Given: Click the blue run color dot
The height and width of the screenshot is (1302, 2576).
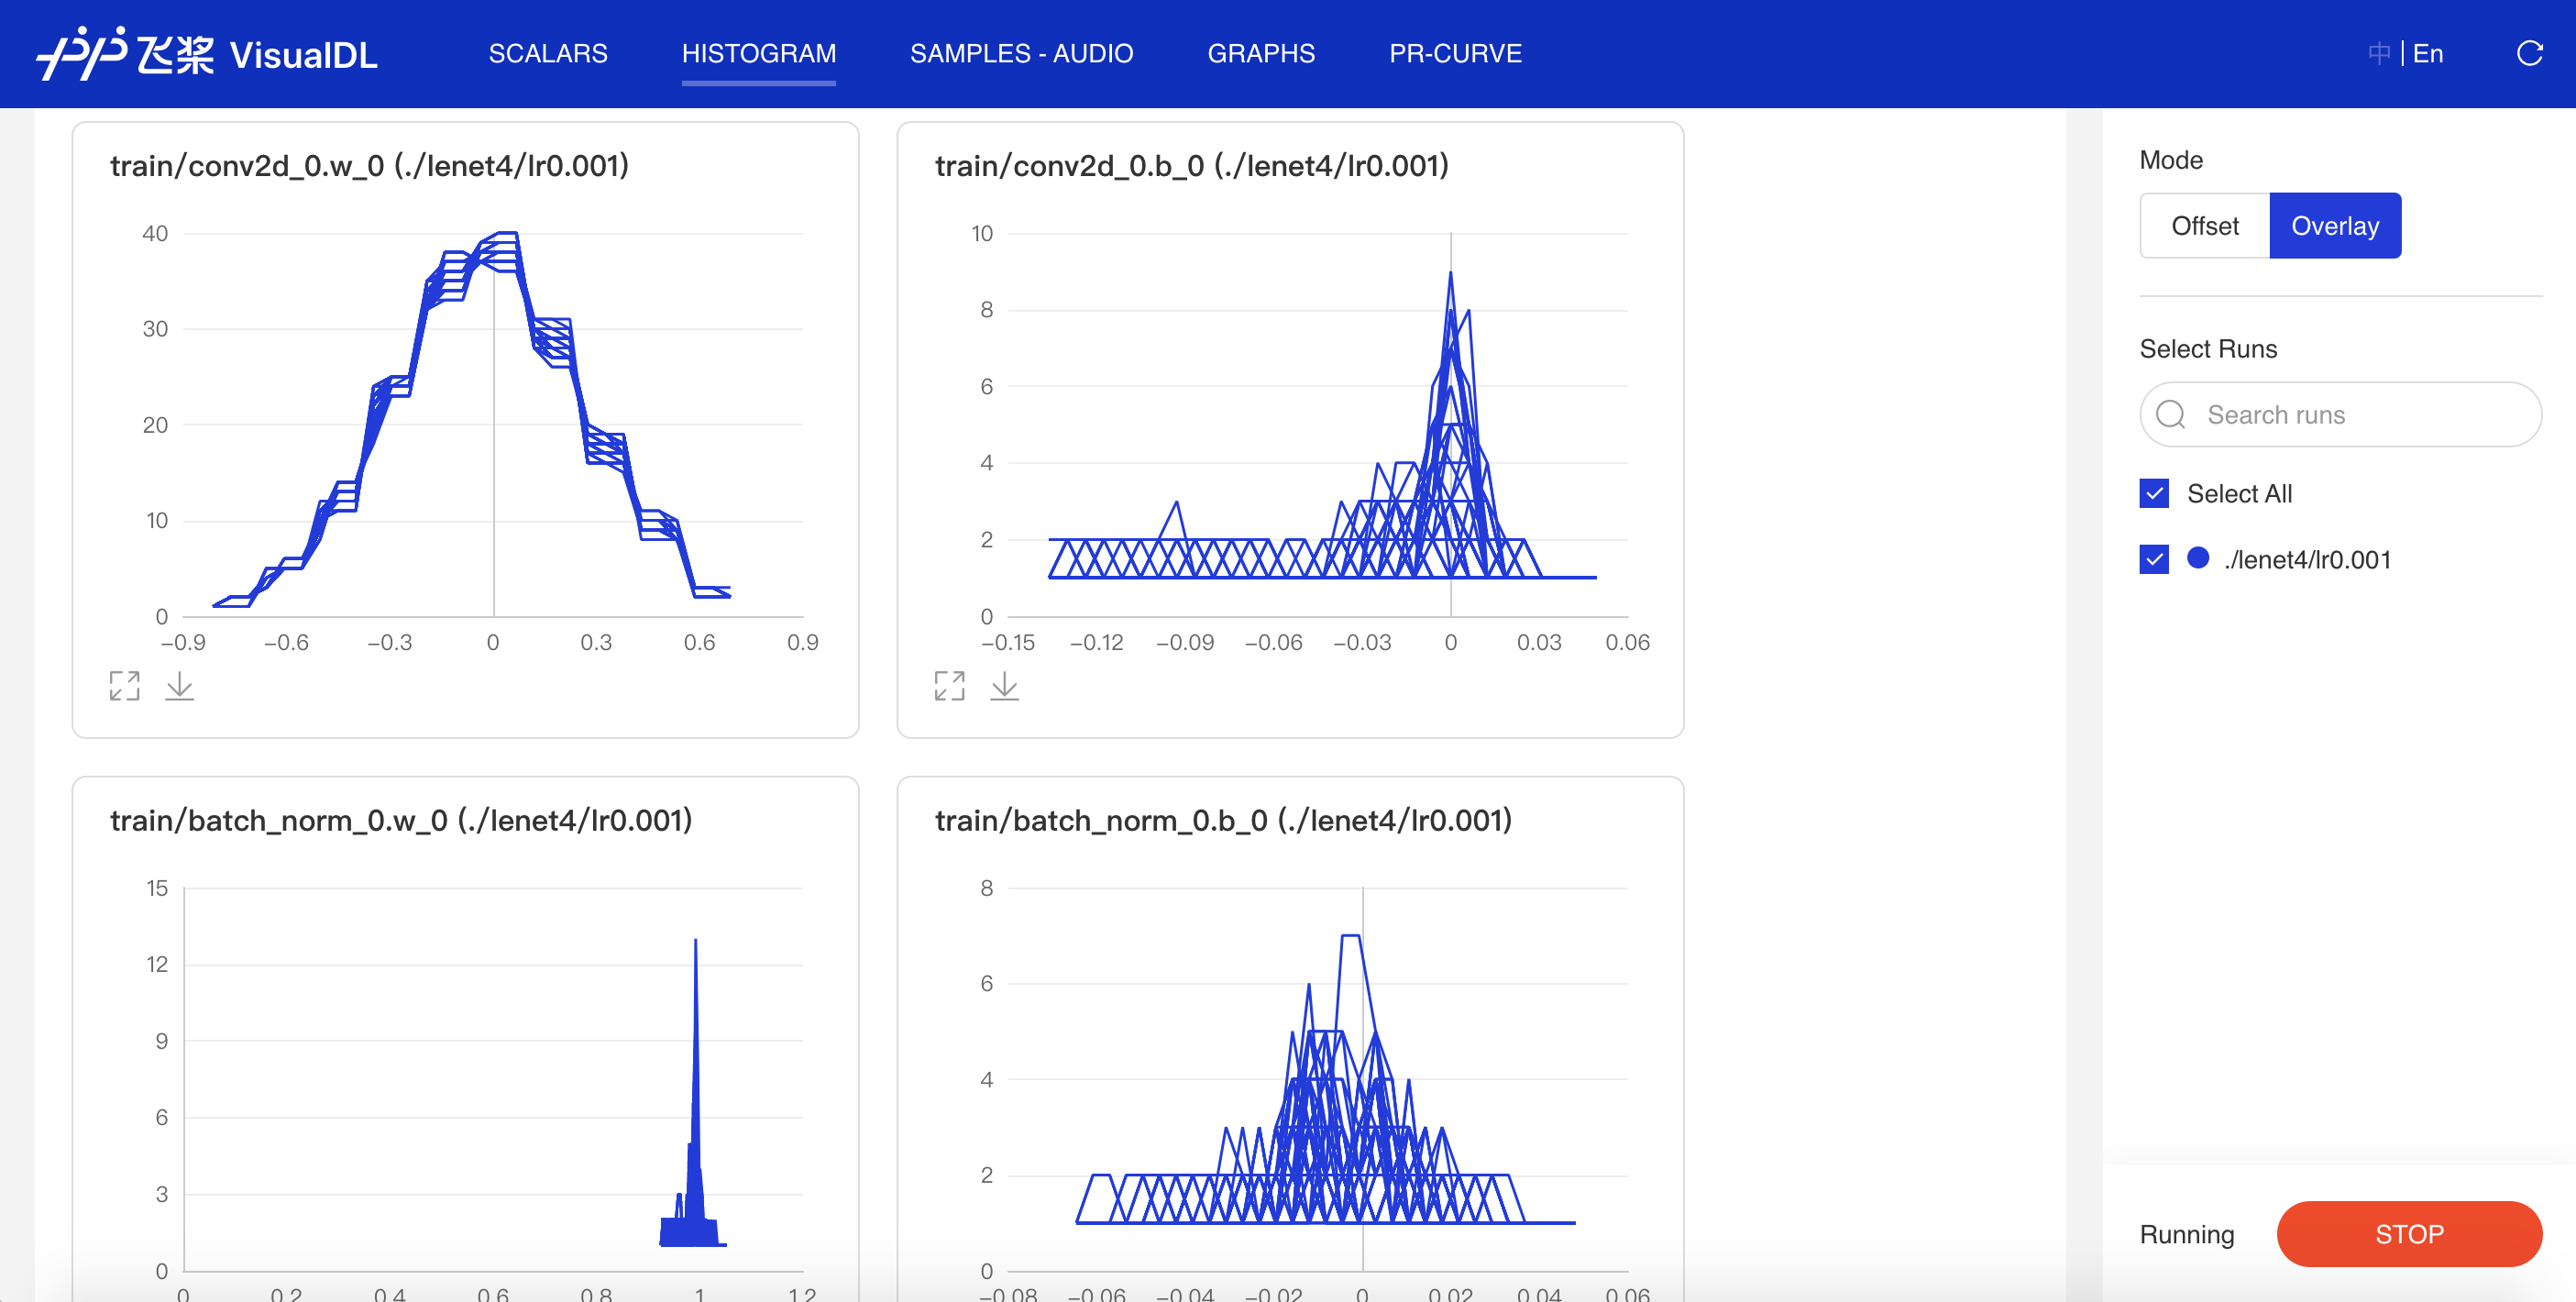Looking at the screenshot, I should tap(2198, 559).
